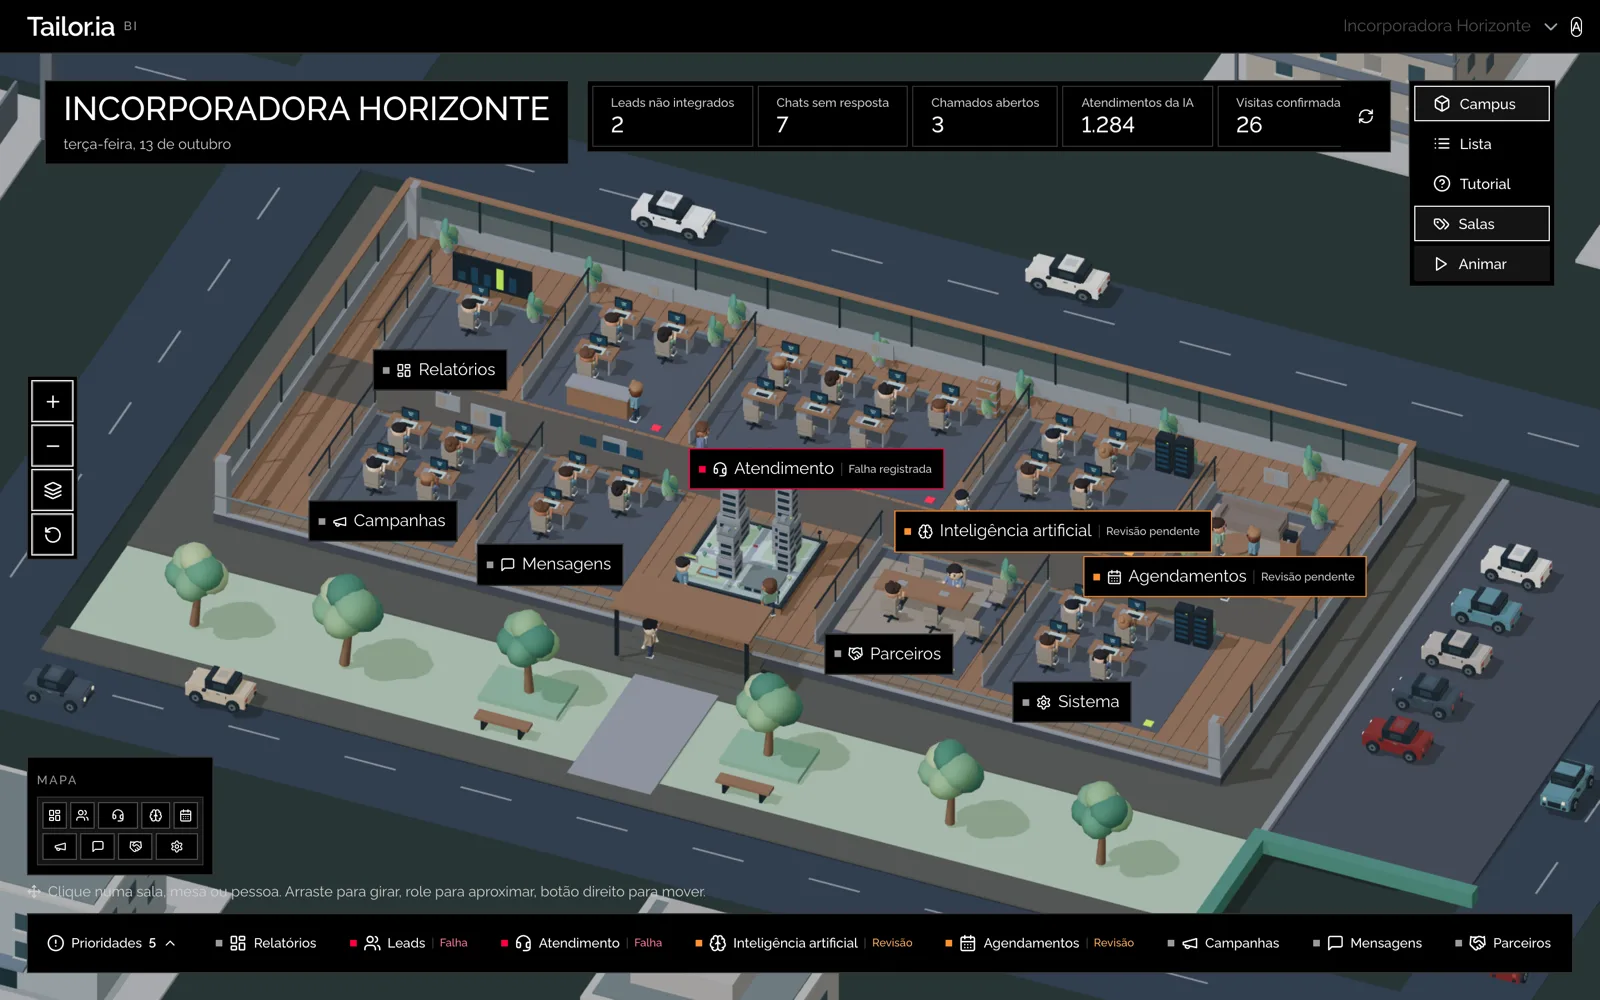Viewport: 1600px width, 1000px height.
Task: Click the Relatórios room label on the map
Action: coord(440,370)
